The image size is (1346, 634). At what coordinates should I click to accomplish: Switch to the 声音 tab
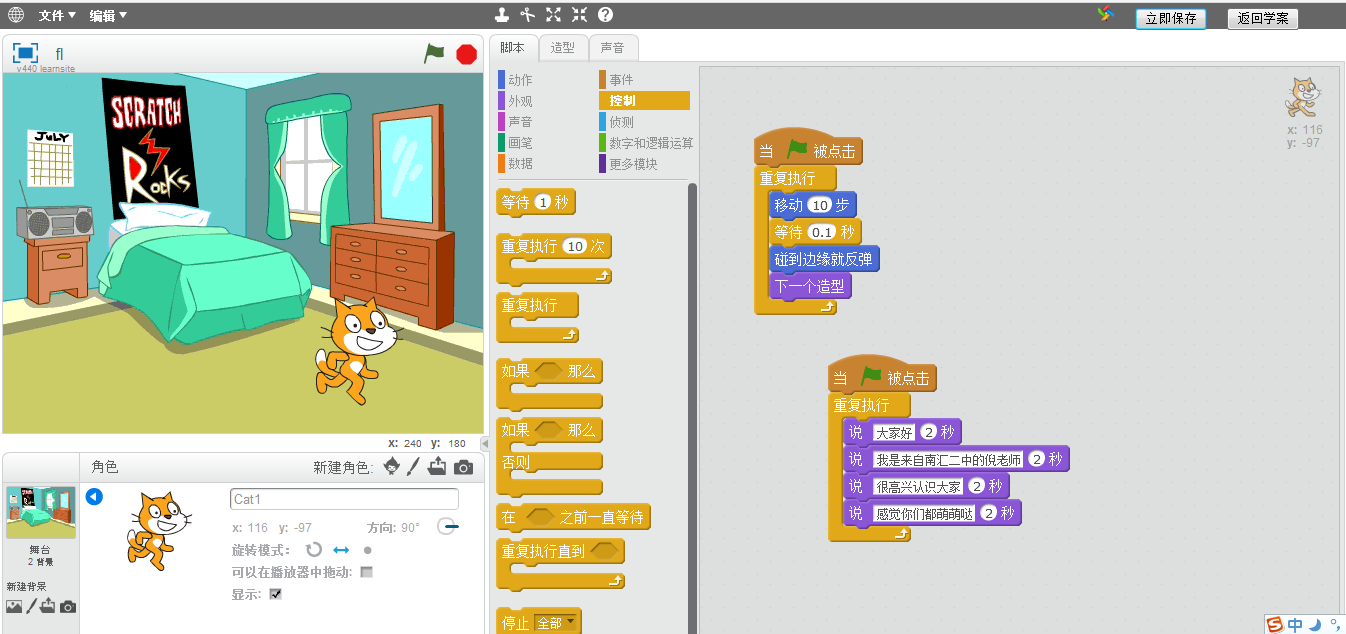[x=613, y=47]
